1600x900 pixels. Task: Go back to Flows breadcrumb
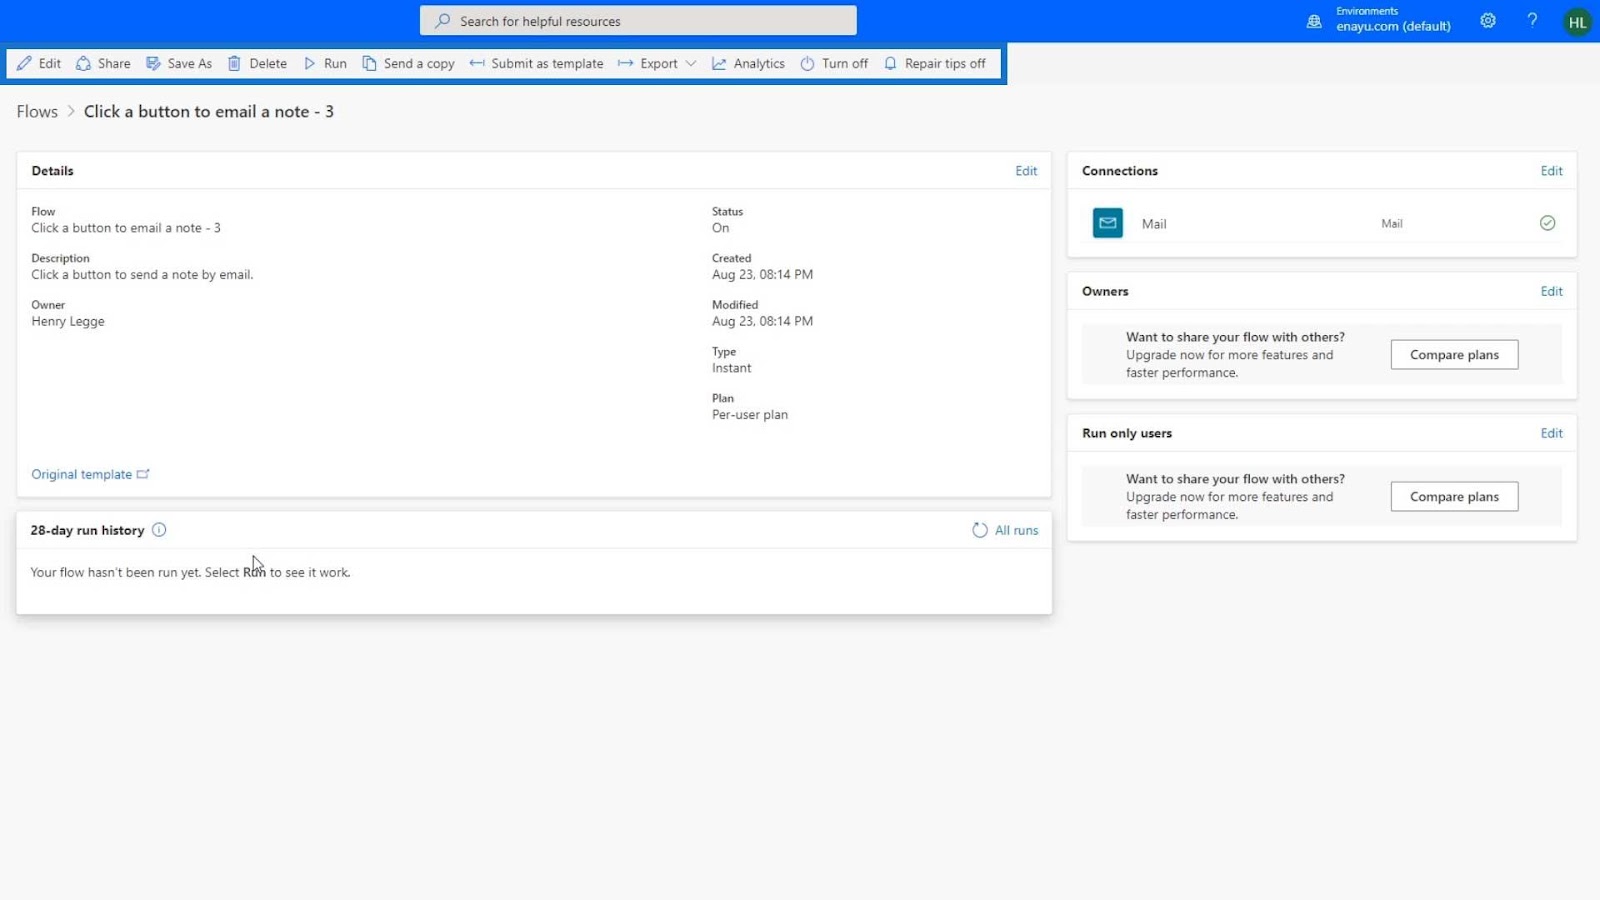(x=37, y=111)
